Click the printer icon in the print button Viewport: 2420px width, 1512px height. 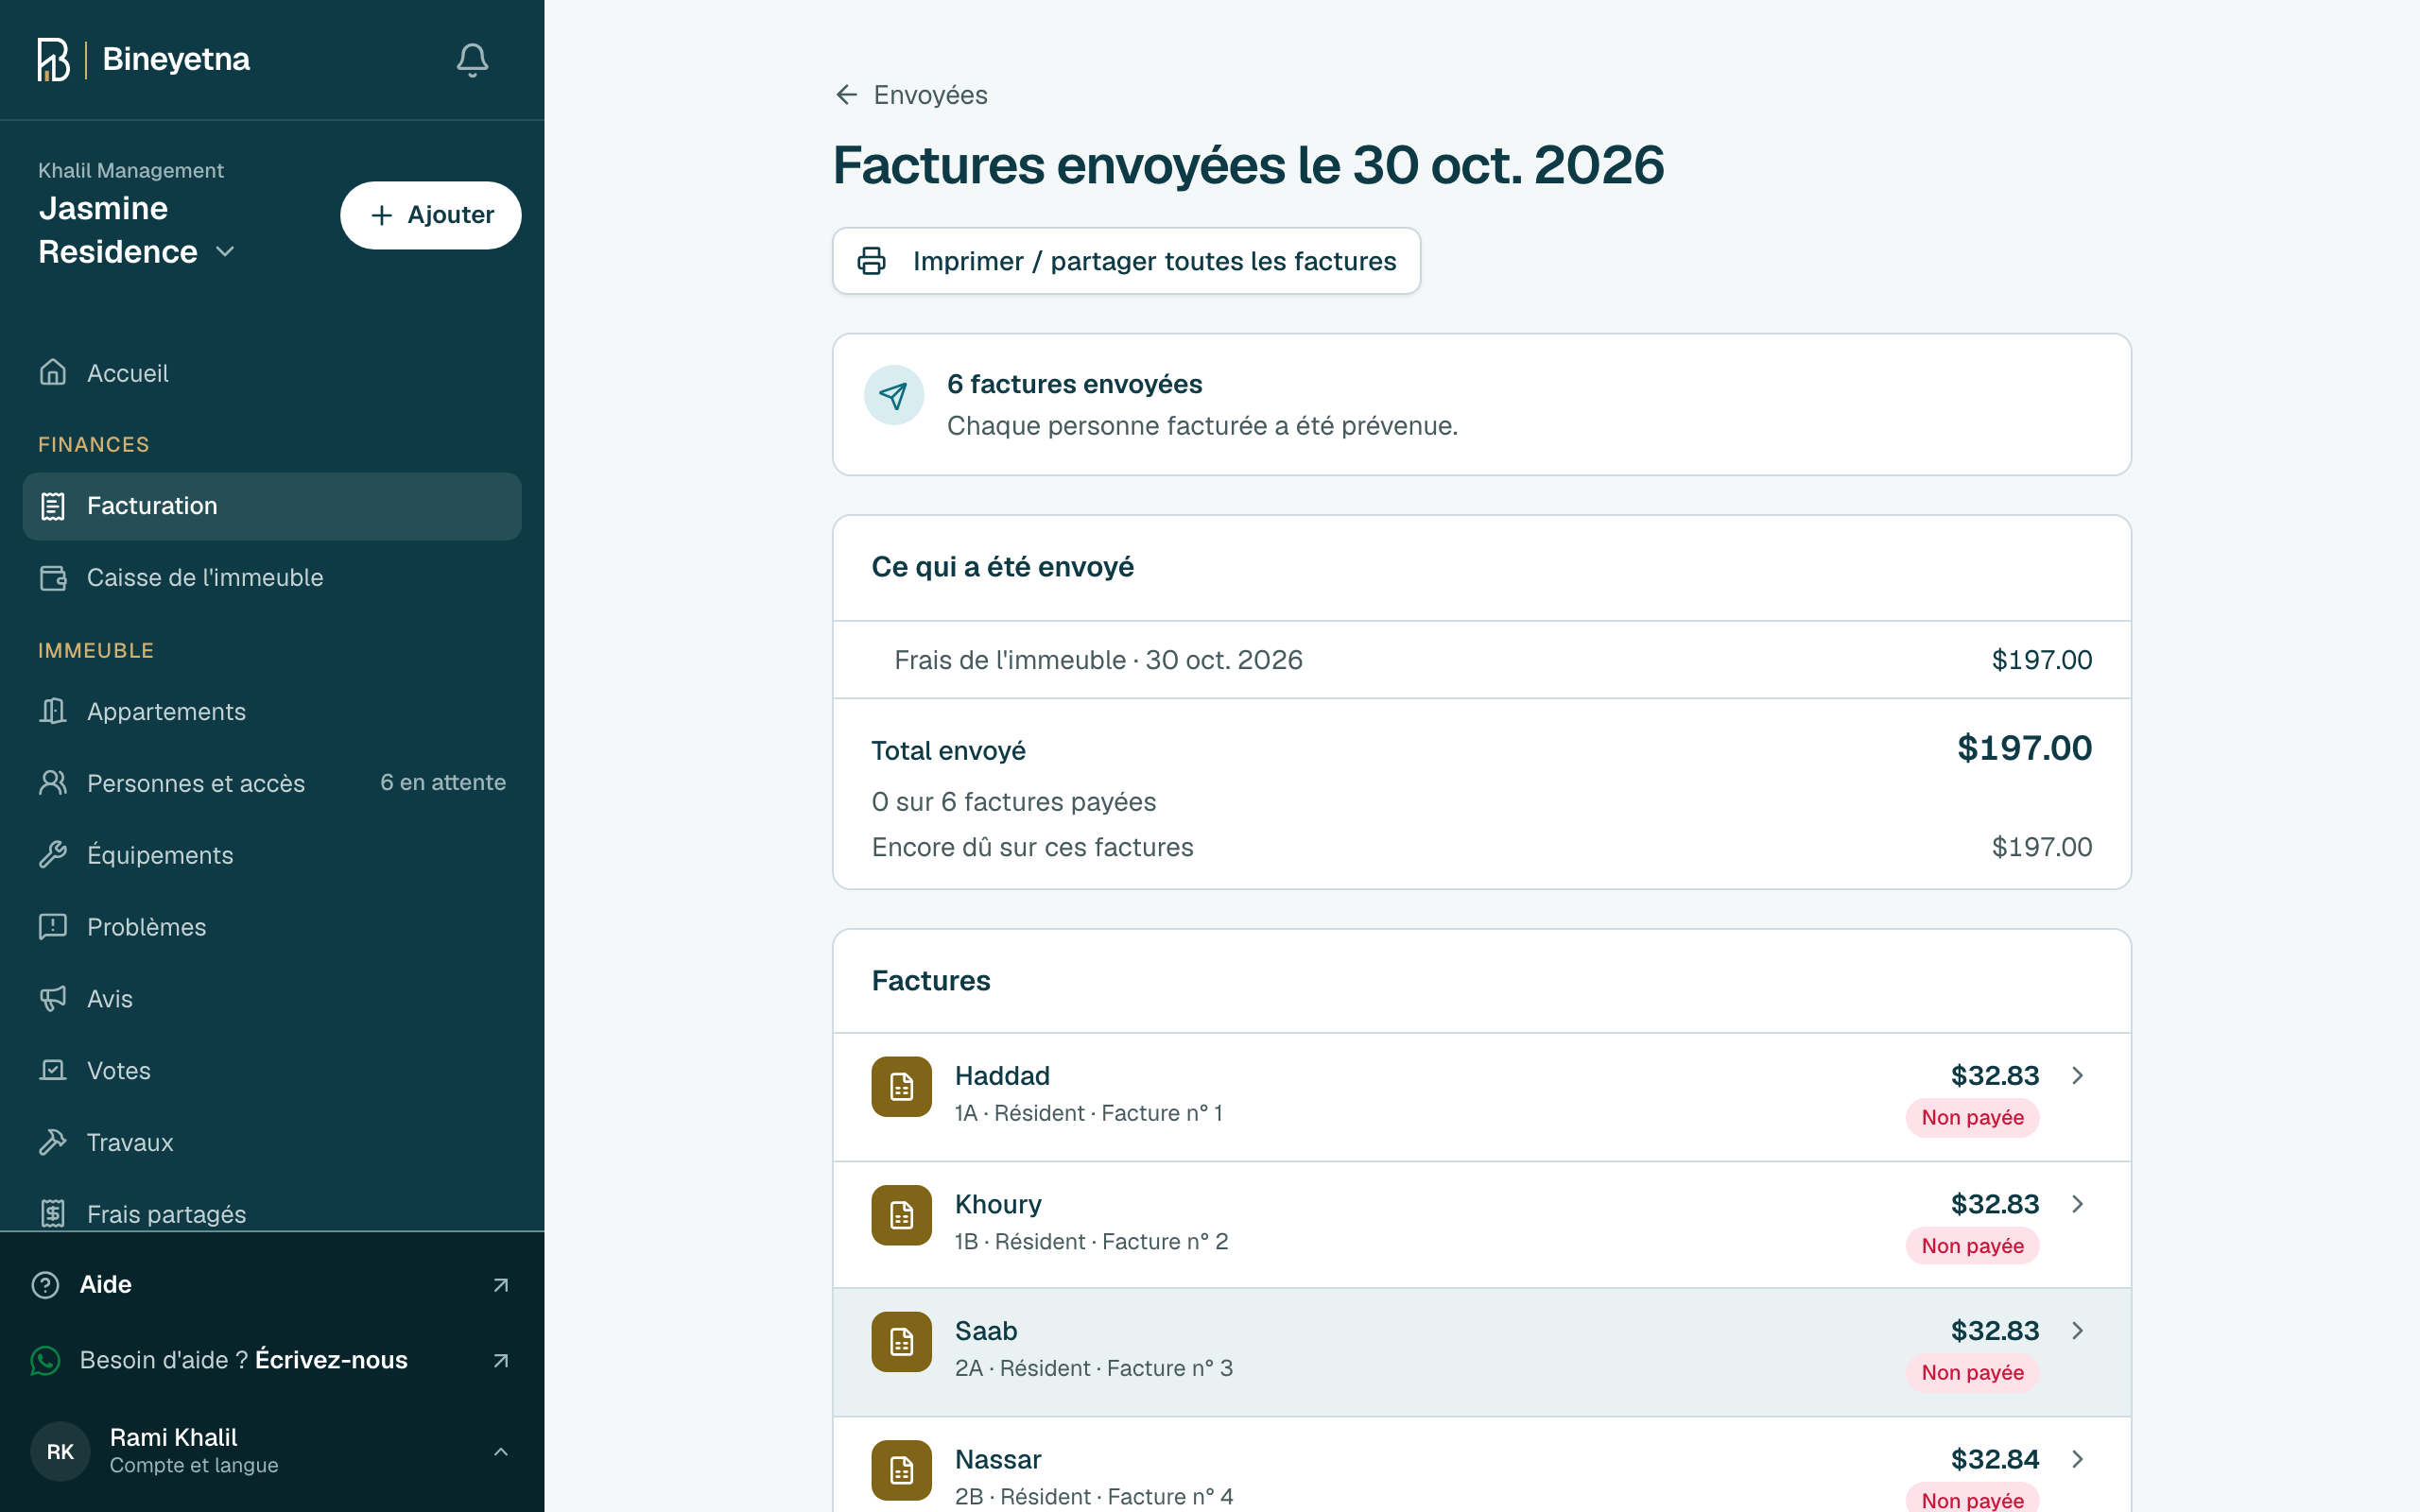pos(871,261)
